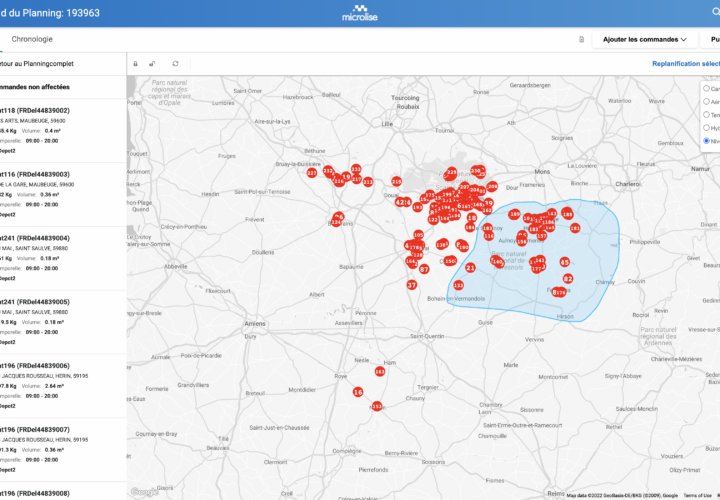Click the Google logo on map
Screen dimensions: 720x500
click(145, 492)
